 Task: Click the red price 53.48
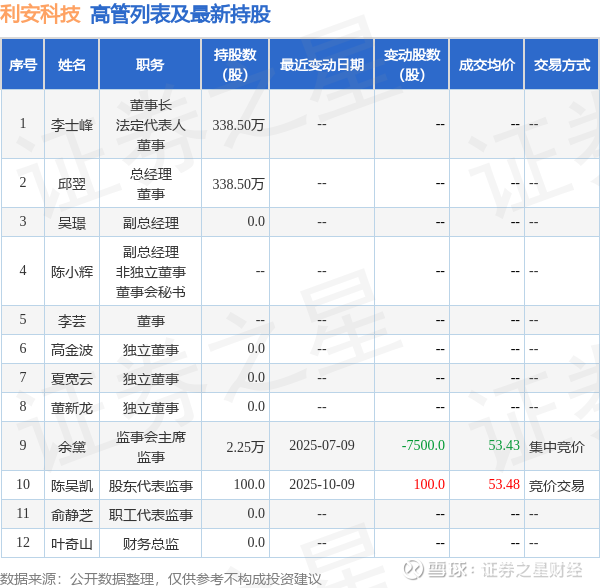[x=504, y=484]
